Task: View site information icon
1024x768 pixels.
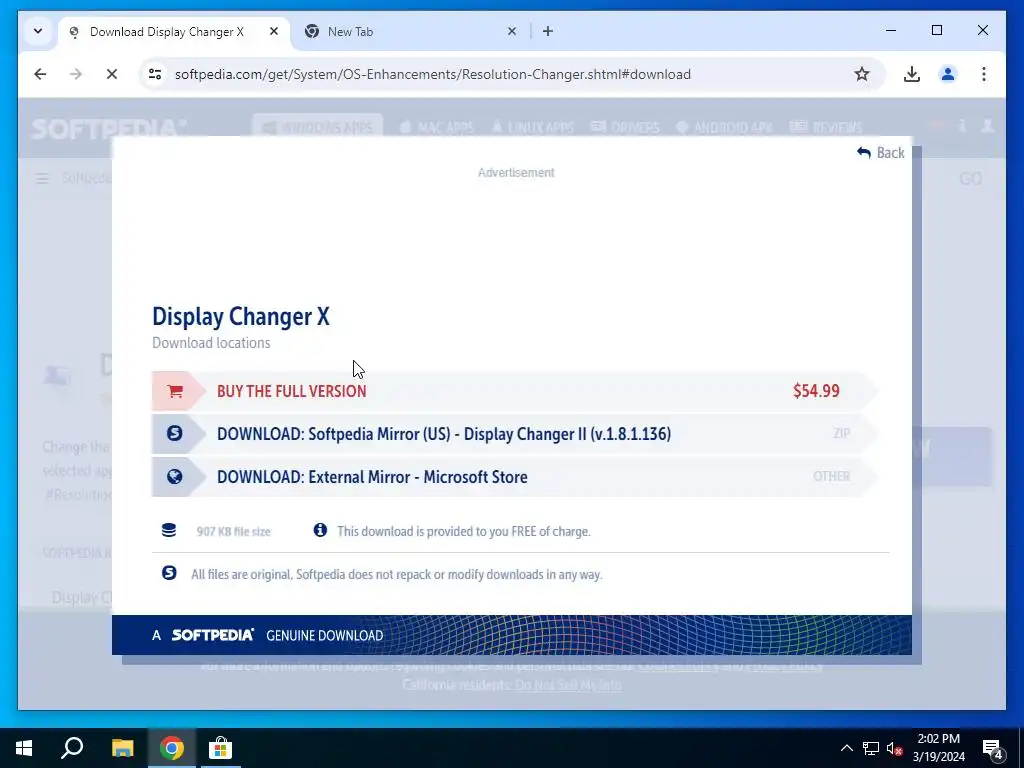Action: tap(155, 74)
